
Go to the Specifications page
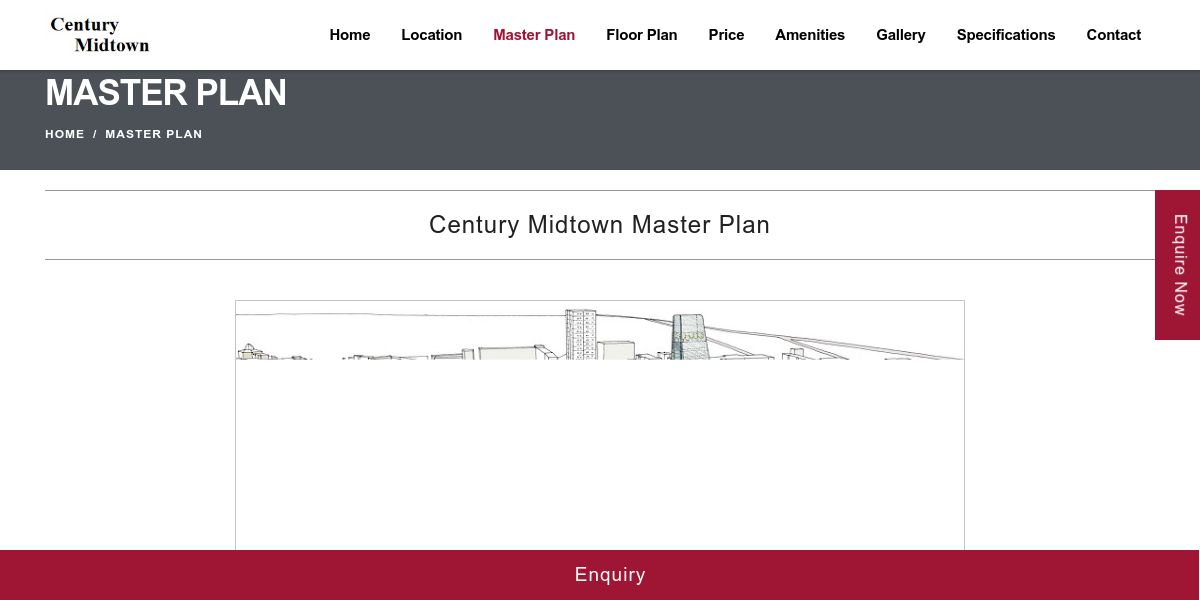(1006, 35)
